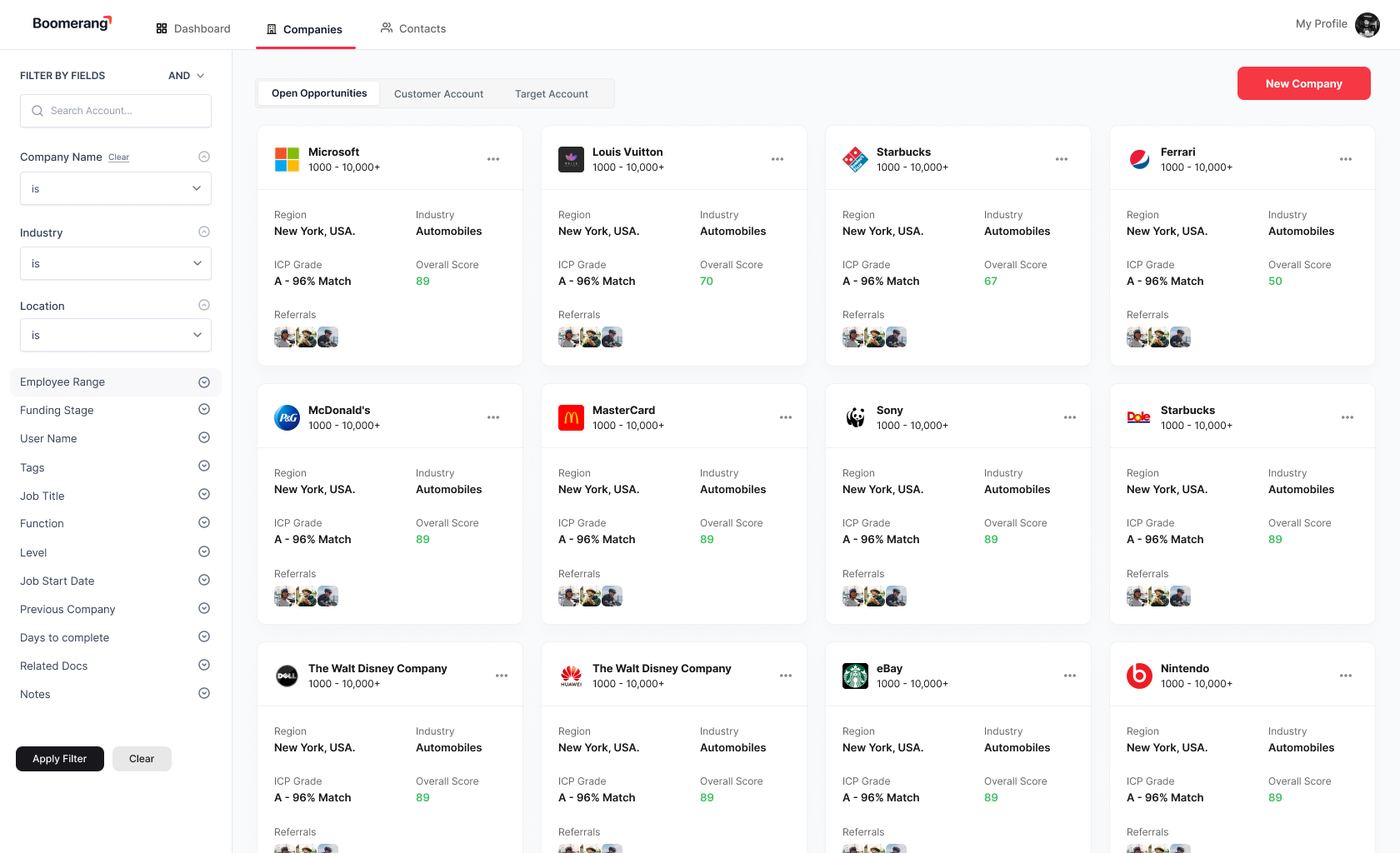
Task: Expand the Notes filter
Action: tap(204, 693)
